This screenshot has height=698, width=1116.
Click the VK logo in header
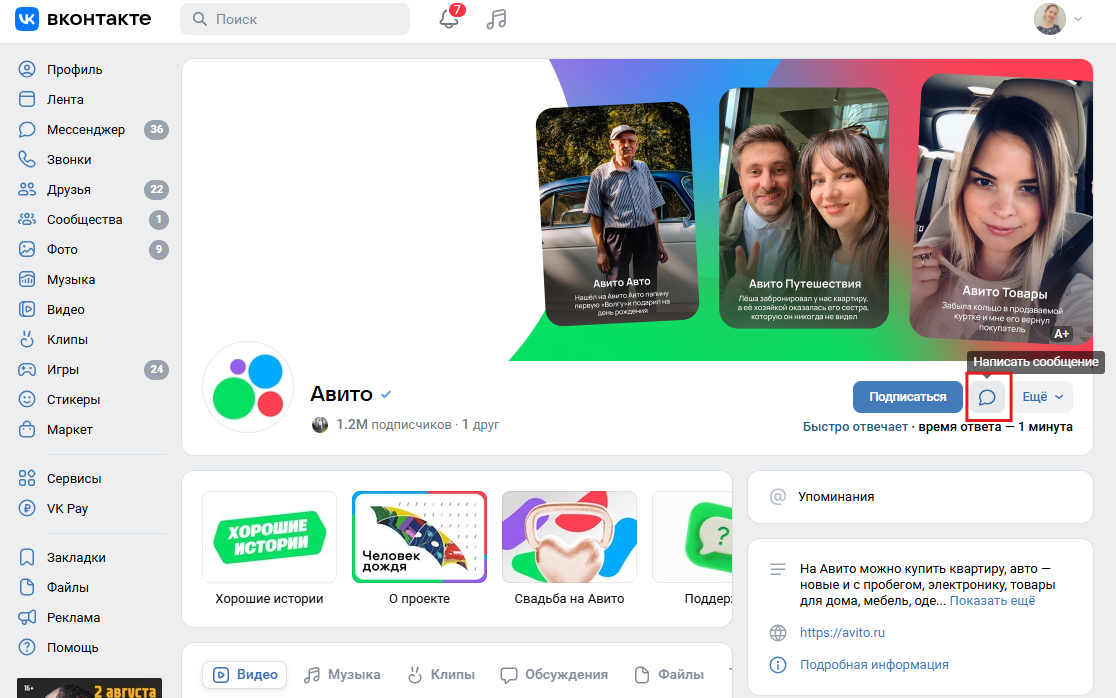tap(83, 19)
